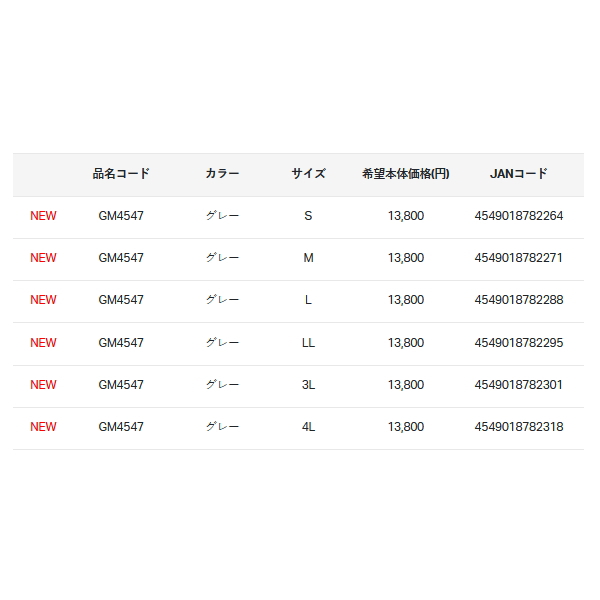Screen dimensions: 600x600
Task: Click グレー color in size M row
Action: click(222, 258)
